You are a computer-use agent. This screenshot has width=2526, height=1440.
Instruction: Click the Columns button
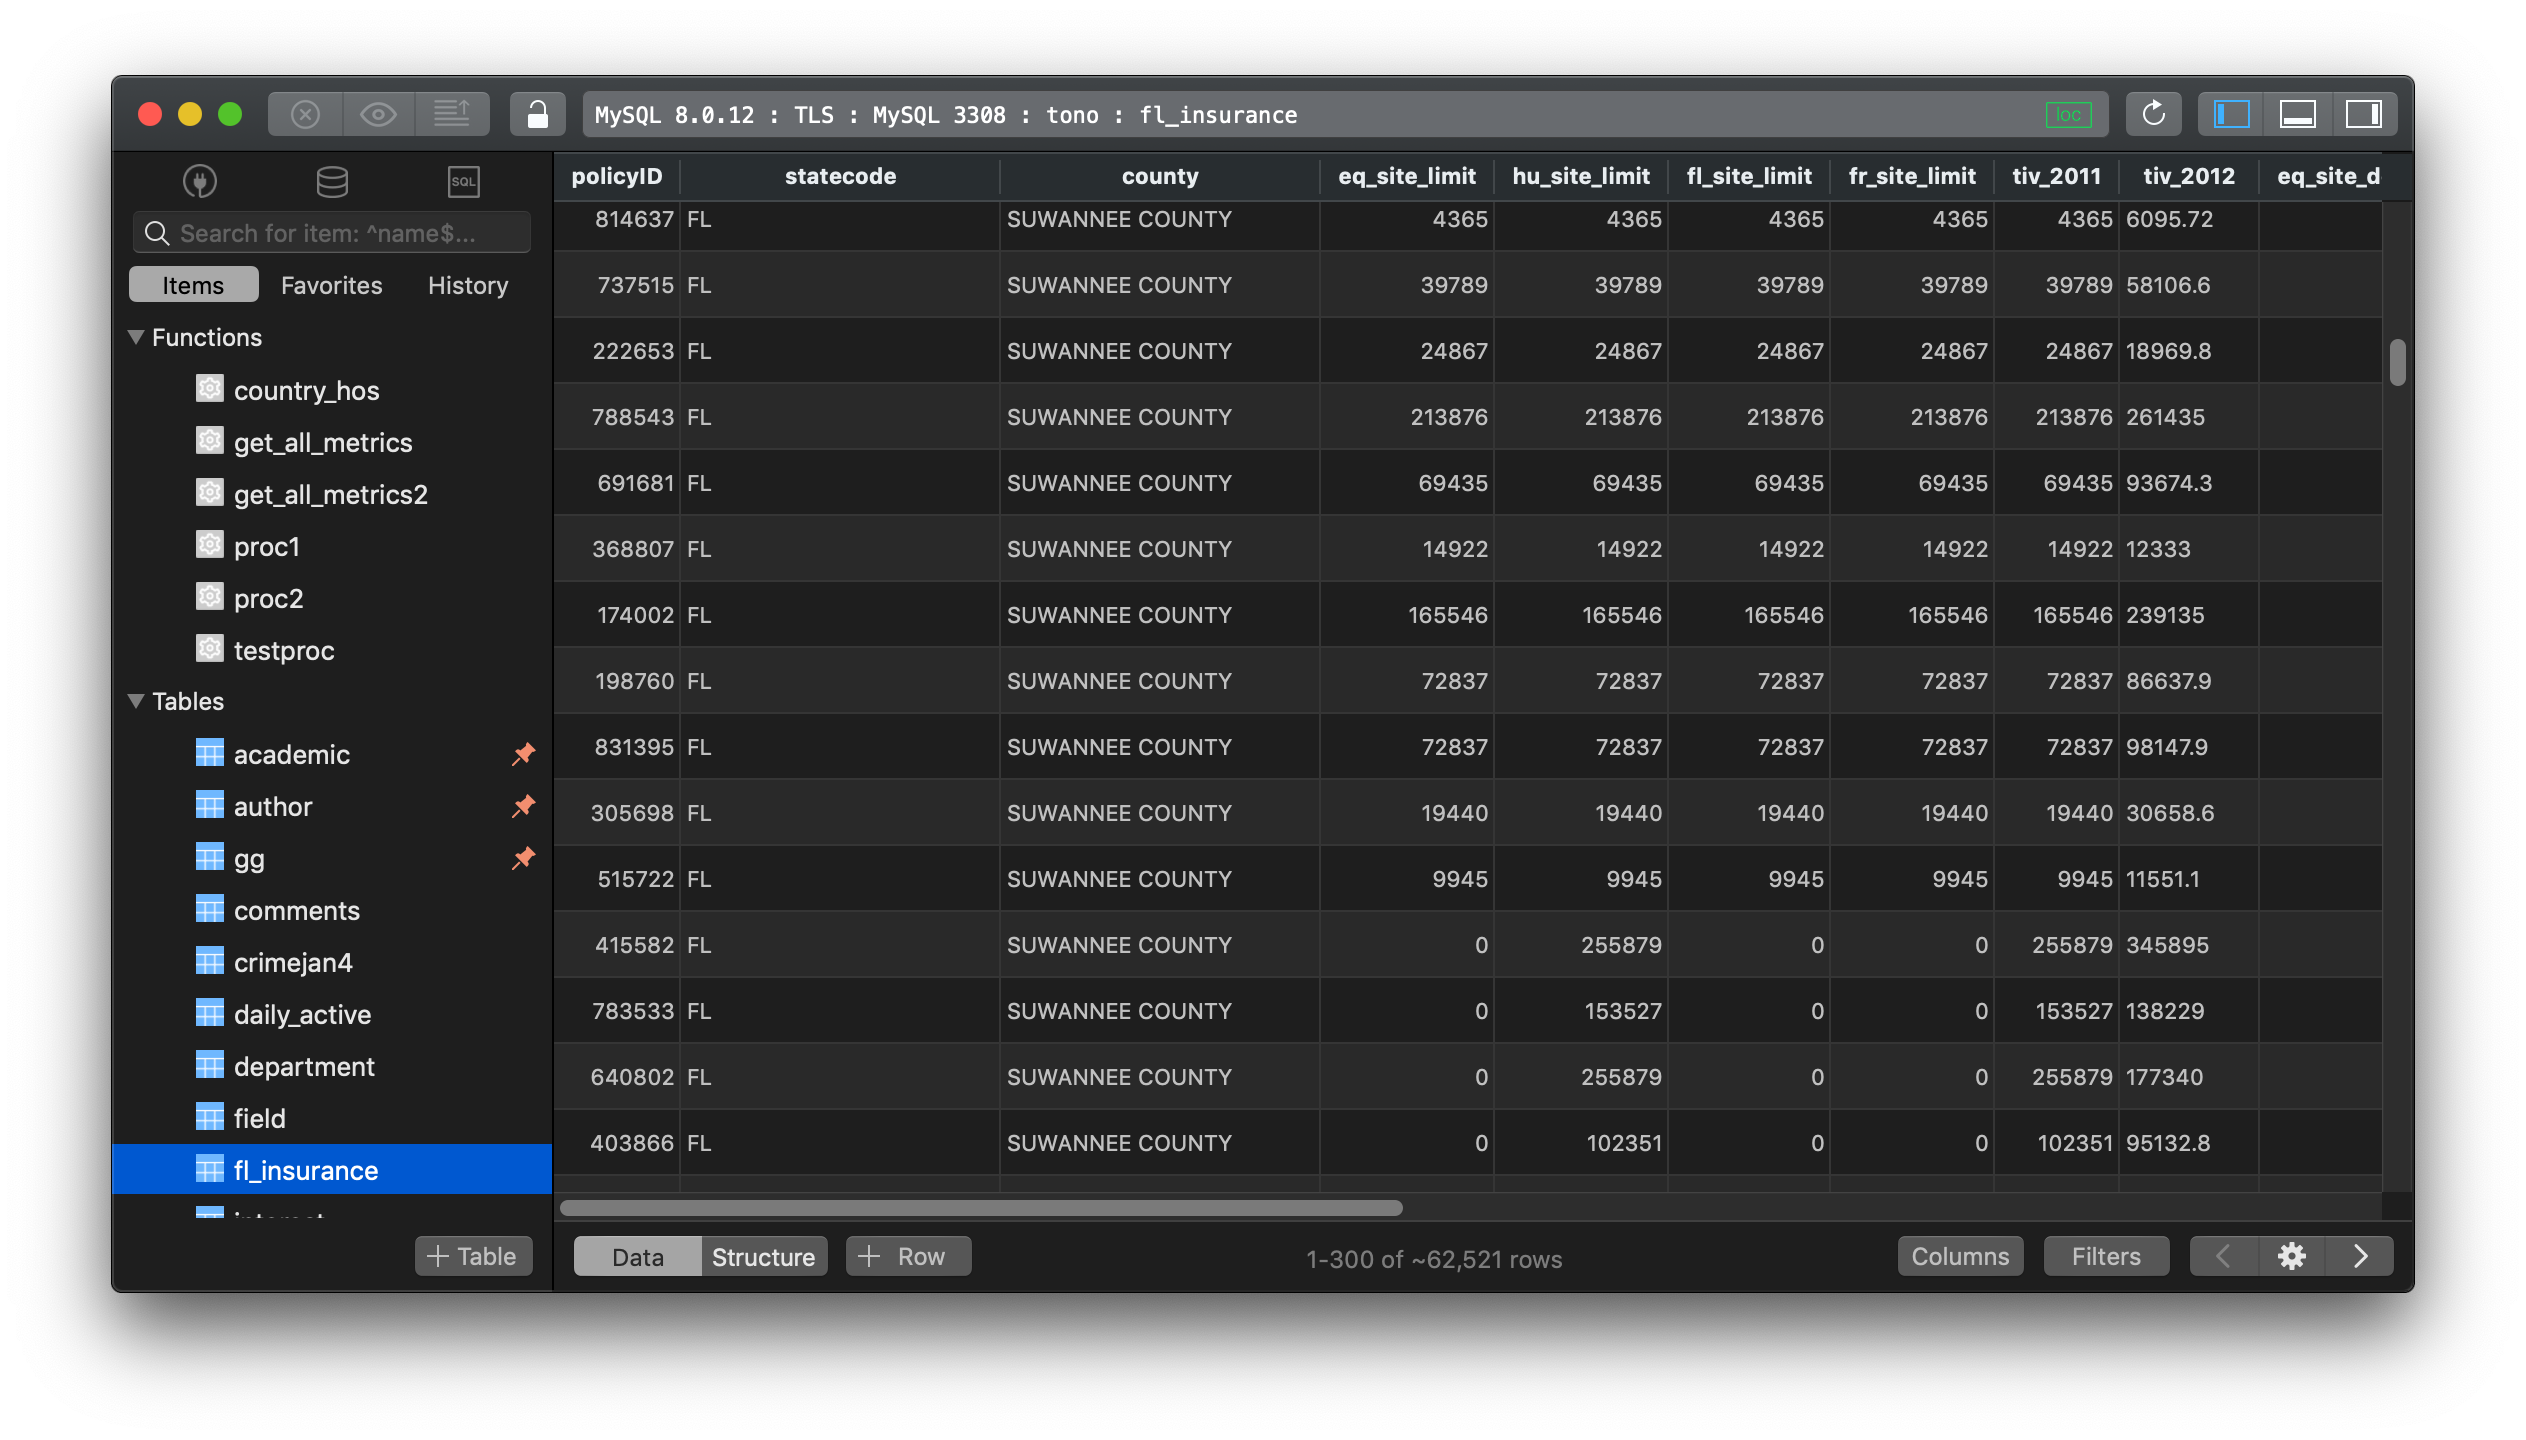coord(1957,1256)
